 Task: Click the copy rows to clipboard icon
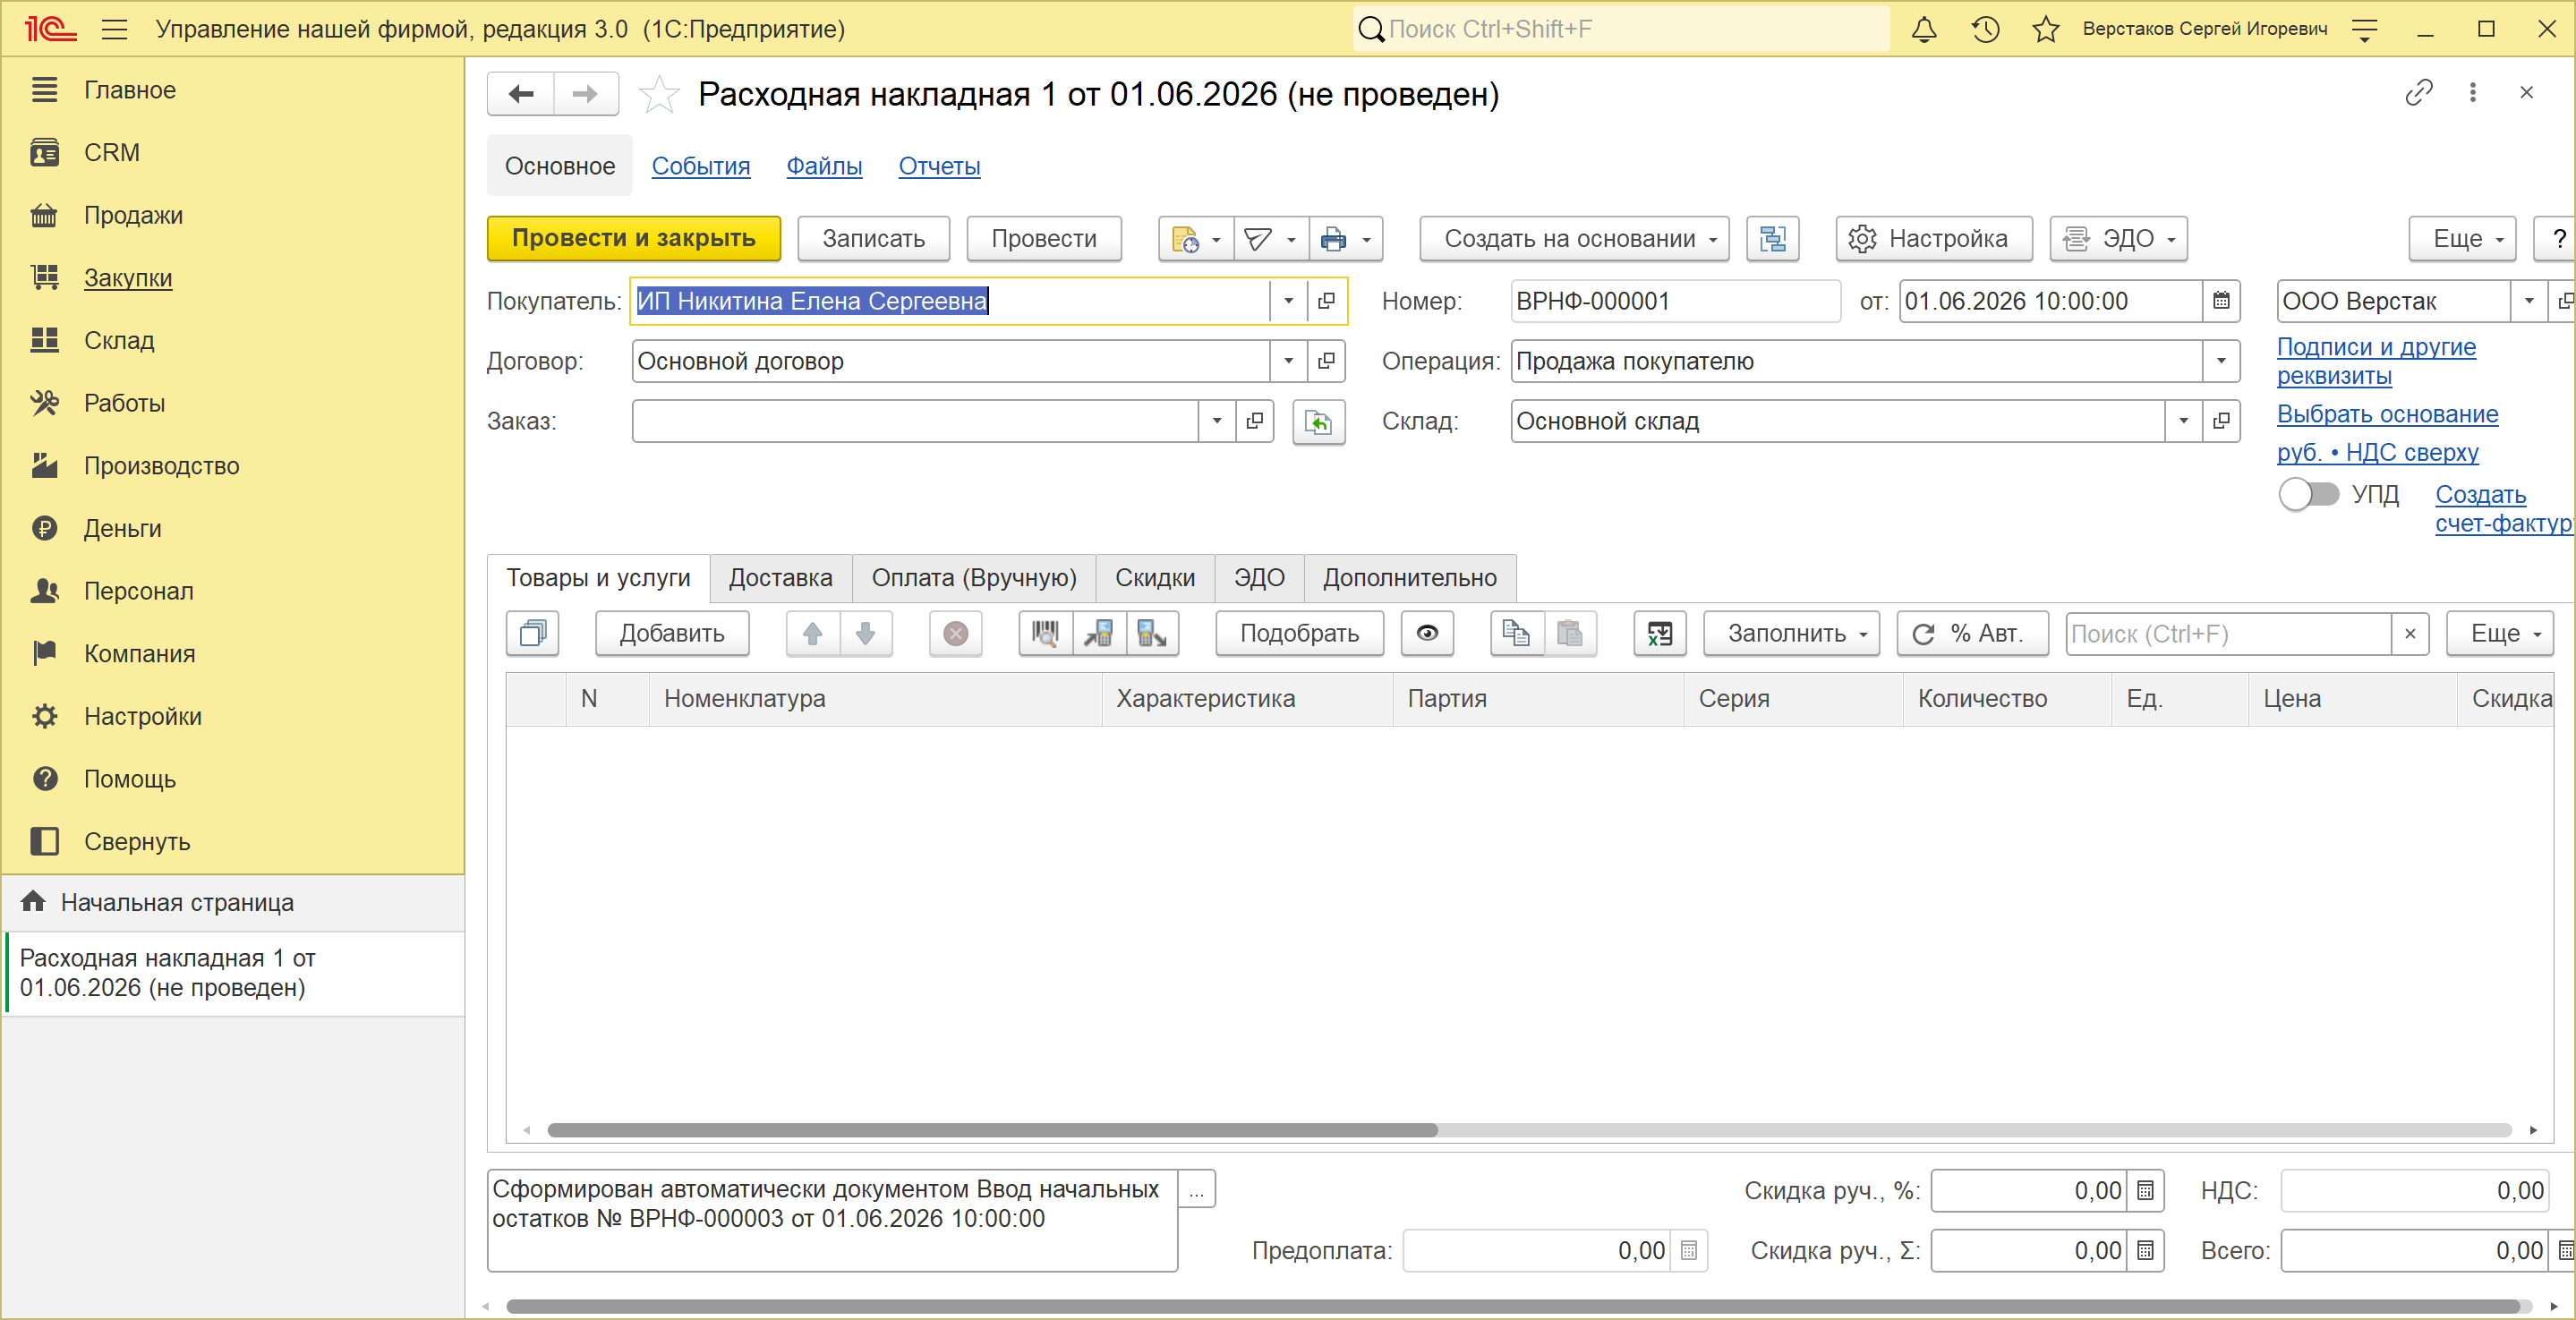coord(1516,634)
